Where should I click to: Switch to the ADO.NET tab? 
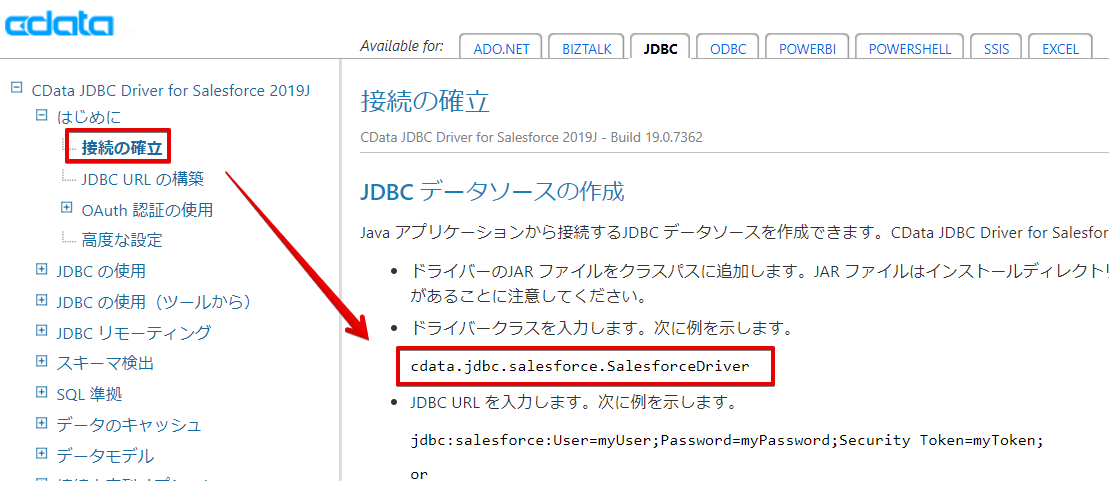[501, 47]
